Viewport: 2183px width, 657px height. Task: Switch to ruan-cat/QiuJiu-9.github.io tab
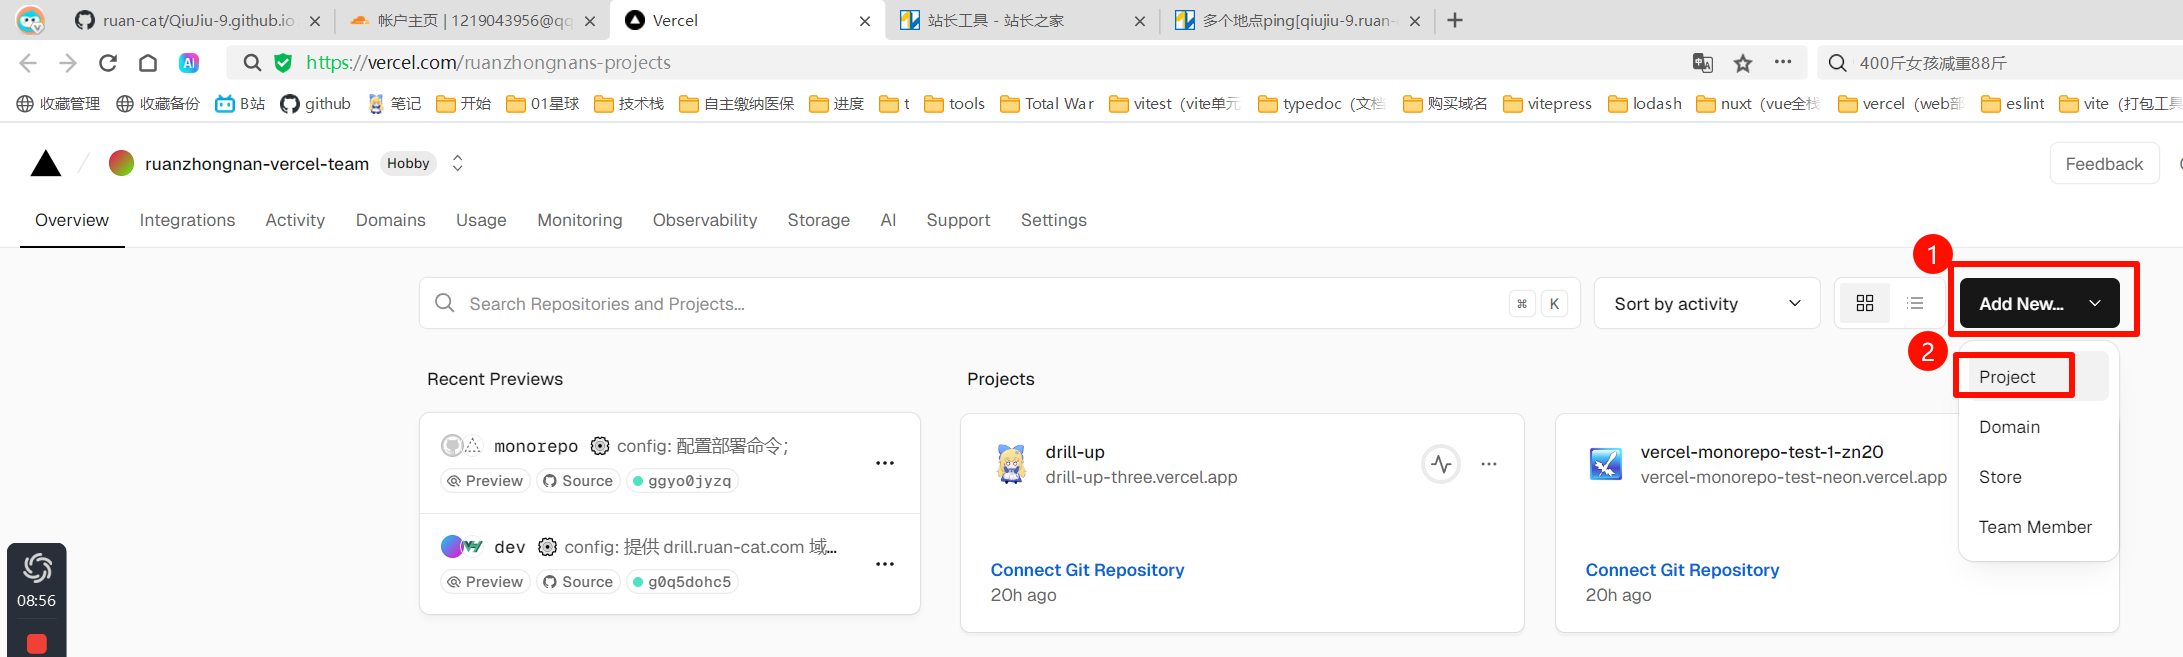point(198,20)
